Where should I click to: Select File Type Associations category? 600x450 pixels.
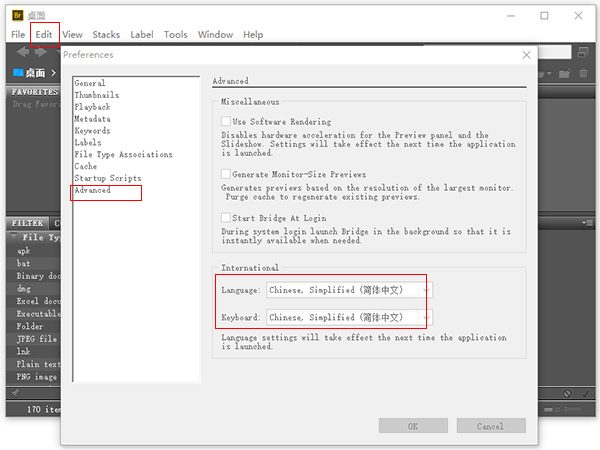click(124, 154)
